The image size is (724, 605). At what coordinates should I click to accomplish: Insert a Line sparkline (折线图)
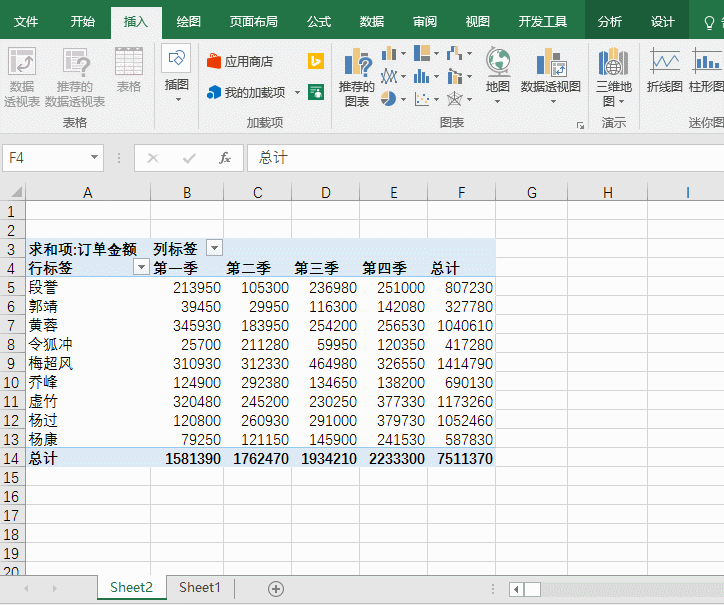[x=664, y=69]
